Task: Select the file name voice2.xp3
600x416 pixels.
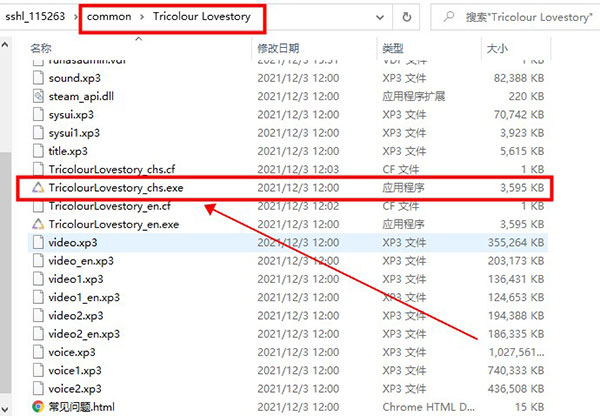Action: (x=75, y=389)
